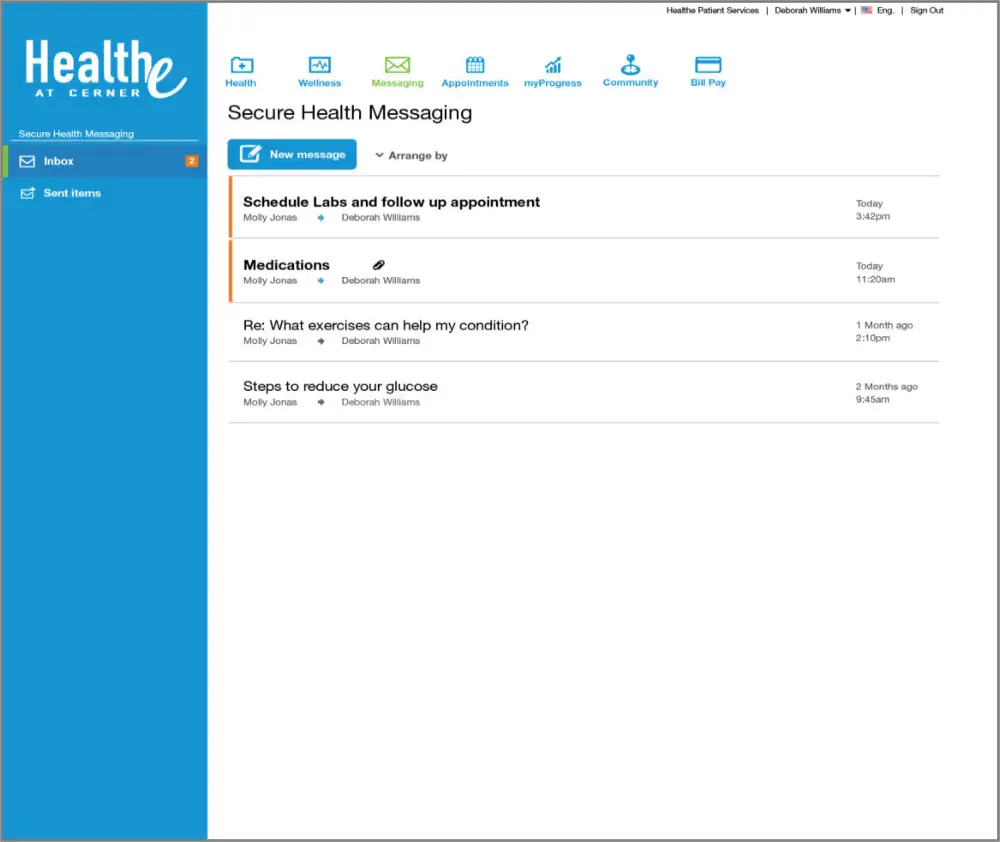The height and width of the screenshot is (842, 1000).
Task: Select Sent items in the sidebar
Action: coord(72,193)
